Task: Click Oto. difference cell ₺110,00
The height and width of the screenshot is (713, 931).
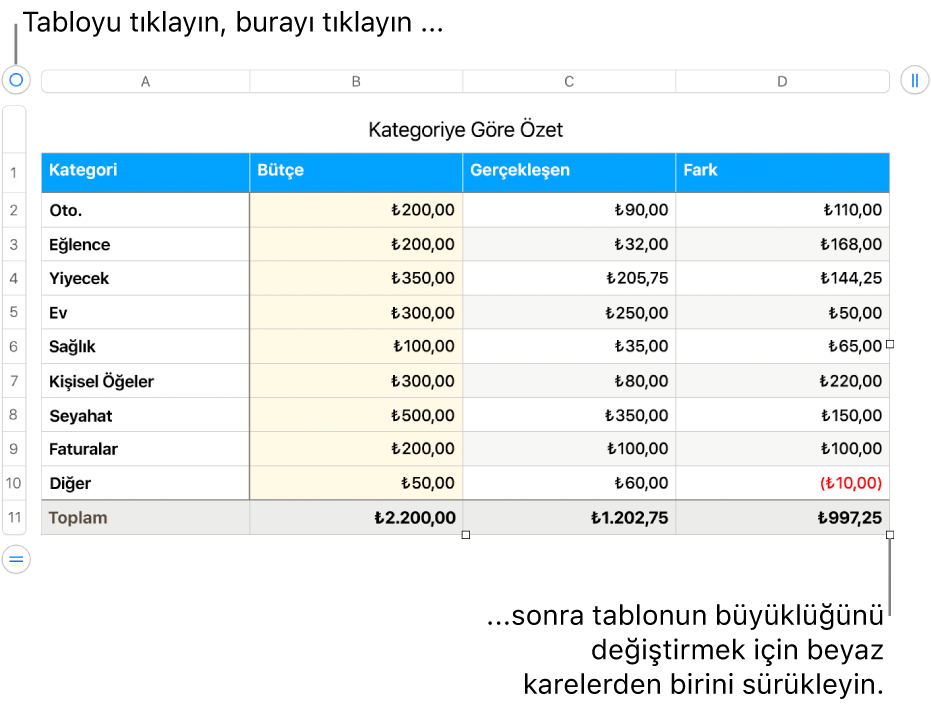Action: coord(783,210)
